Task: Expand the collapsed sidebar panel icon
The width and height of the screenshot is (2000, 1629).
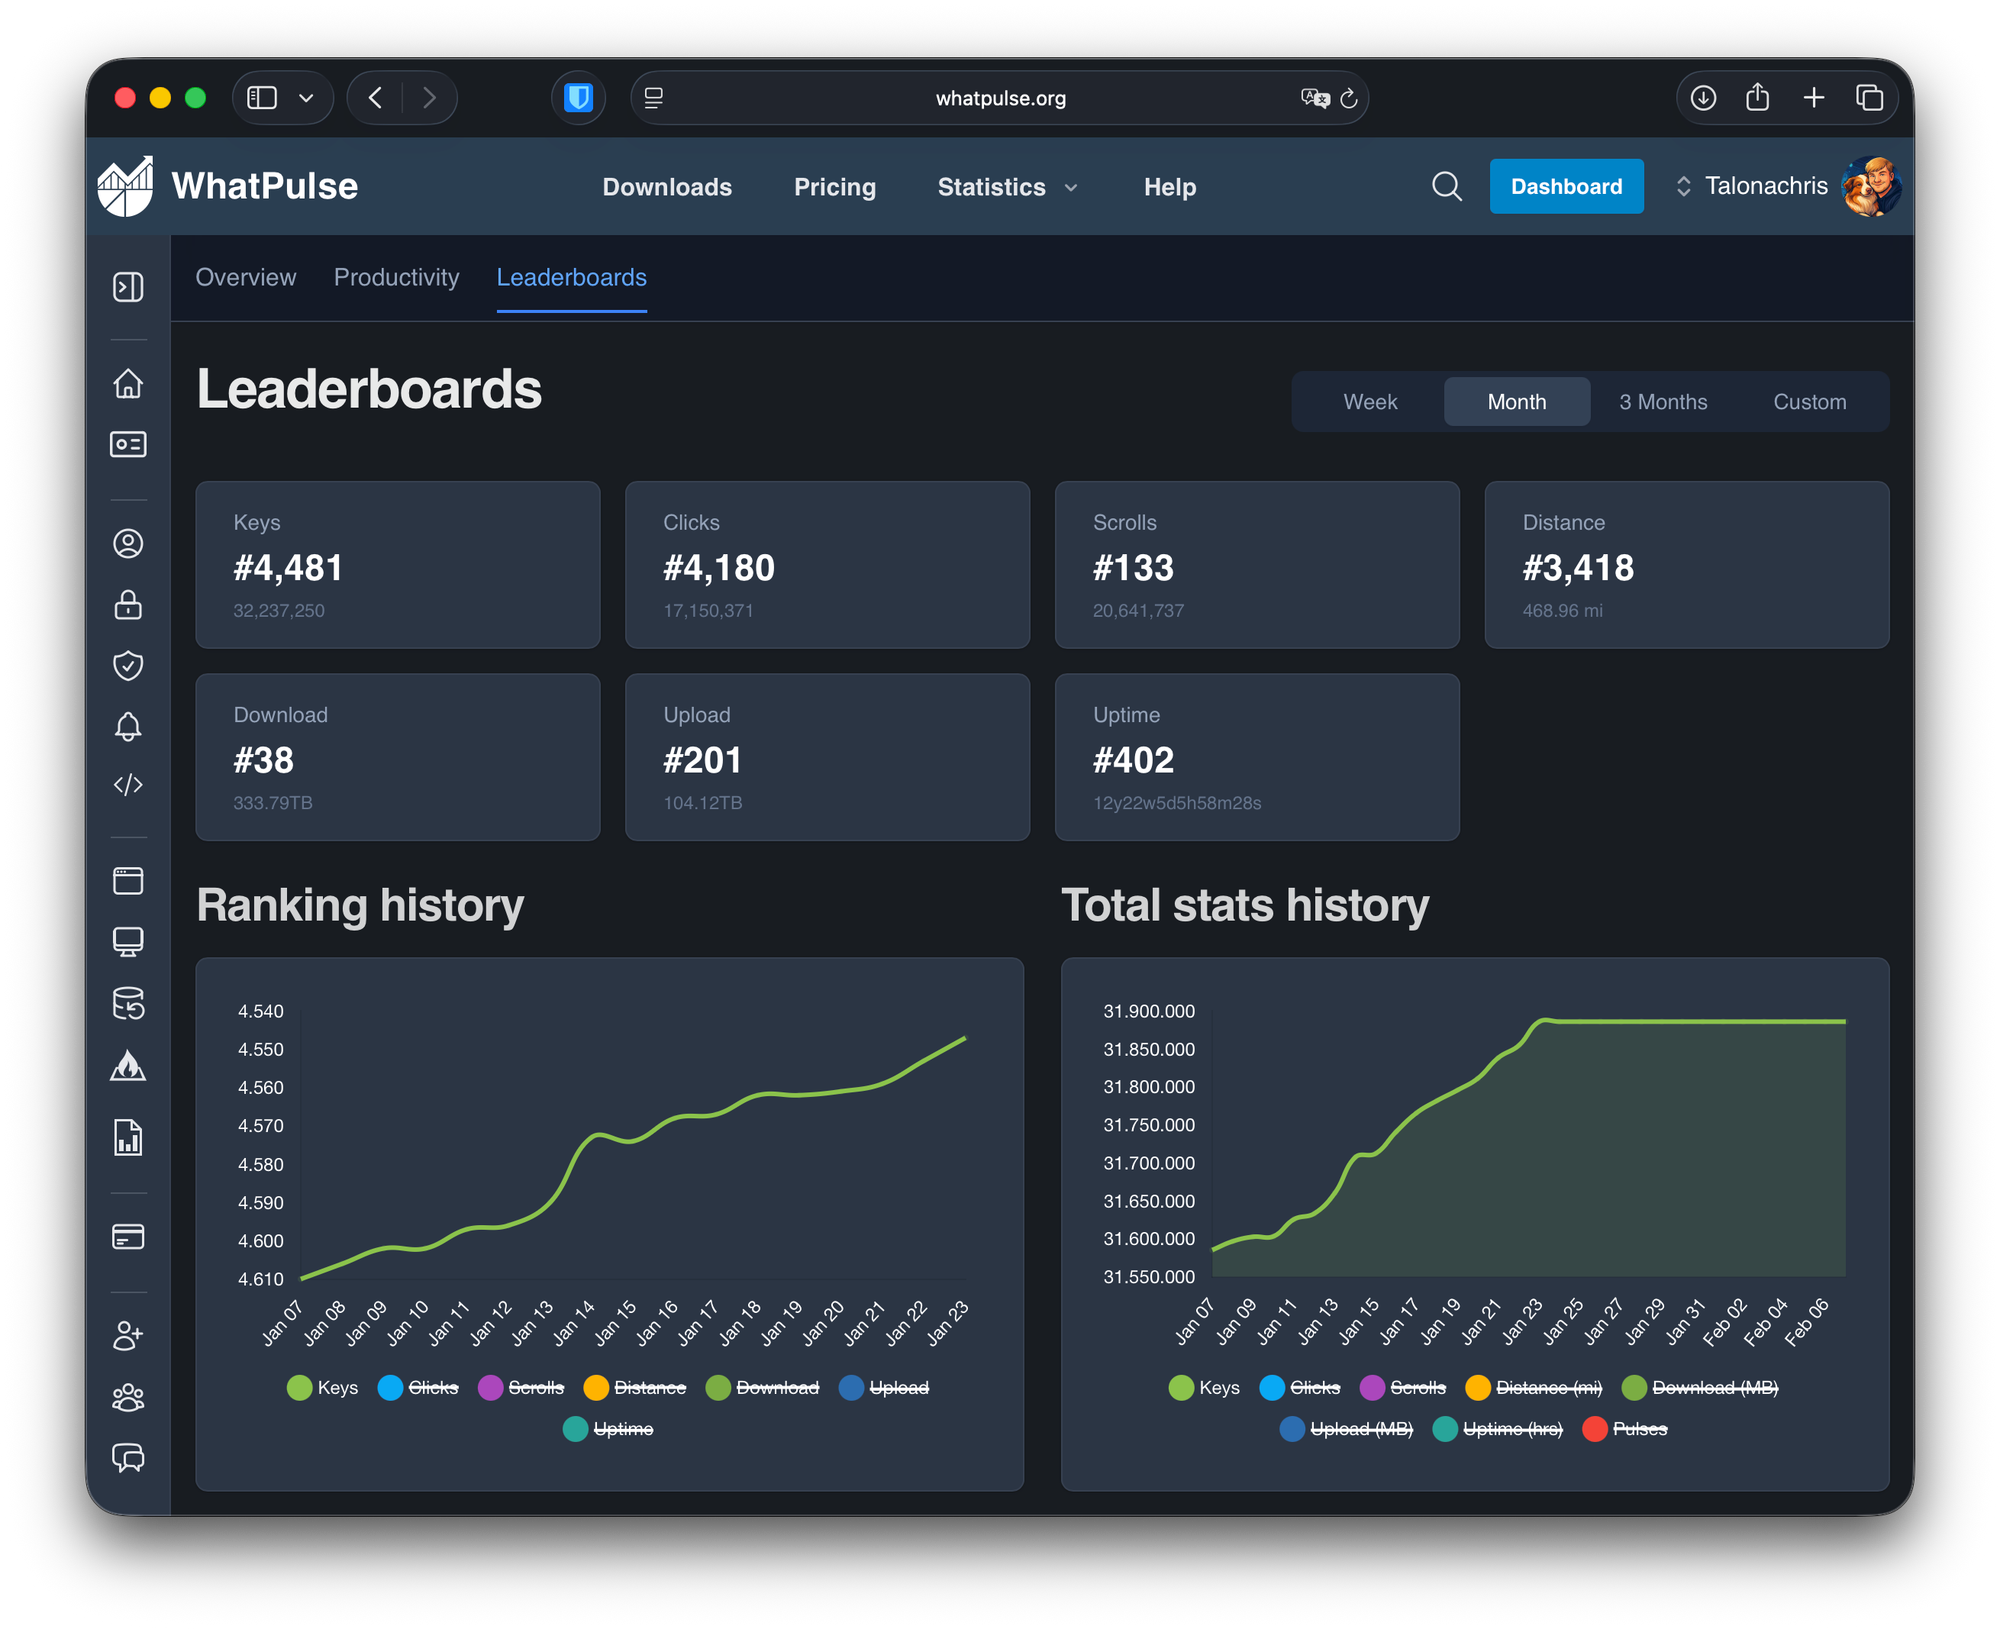Action: 128,288
